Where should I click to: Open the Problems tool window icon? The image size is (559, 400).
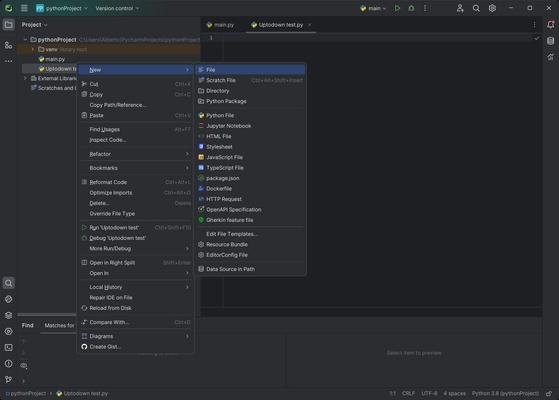click(x=9, y=363)
